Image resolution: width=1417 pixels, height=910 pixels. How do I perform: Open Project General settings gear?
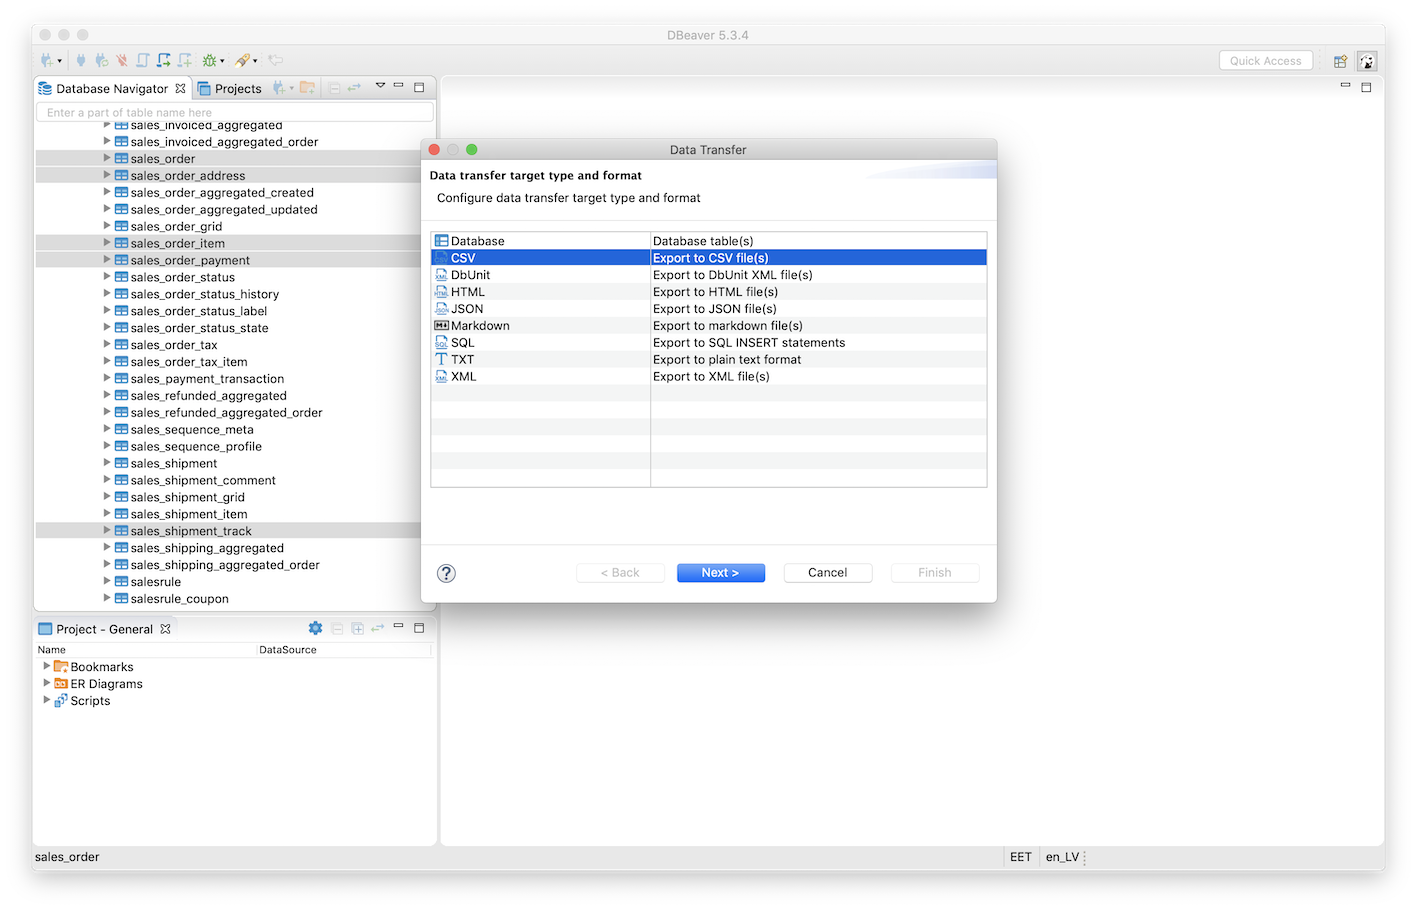(x=315, y=628)
